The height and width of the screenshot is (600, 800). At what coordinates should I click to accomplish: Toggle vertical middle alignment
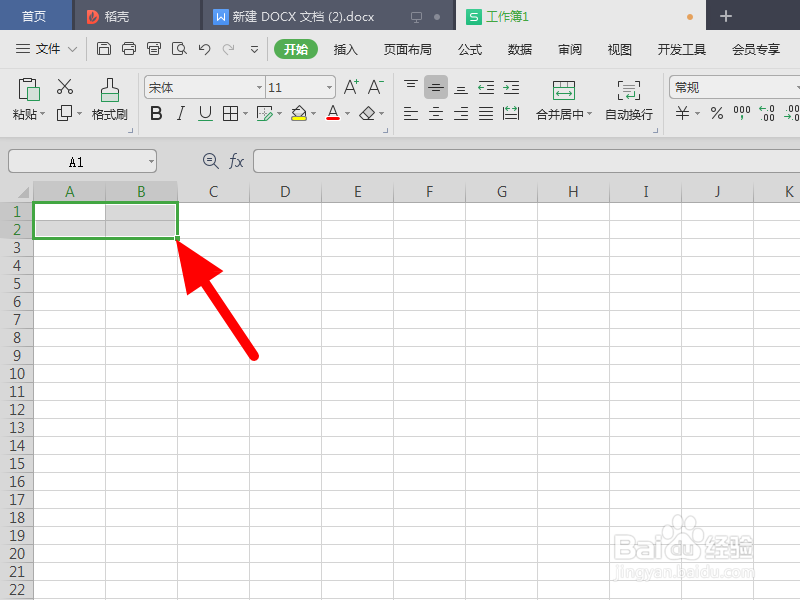click(x=436, y=87)
